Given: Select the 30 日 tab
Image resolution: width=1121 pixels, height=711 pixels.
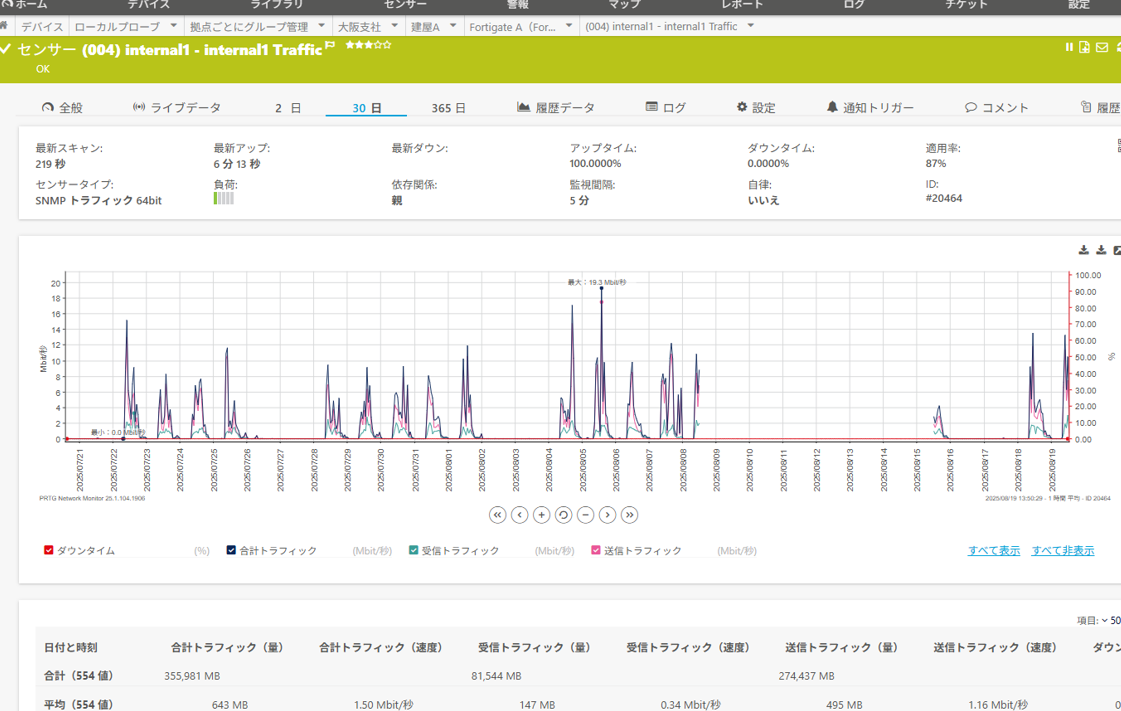Looking at the screenshot, I should pyautogui.click(x=366, y=108).
